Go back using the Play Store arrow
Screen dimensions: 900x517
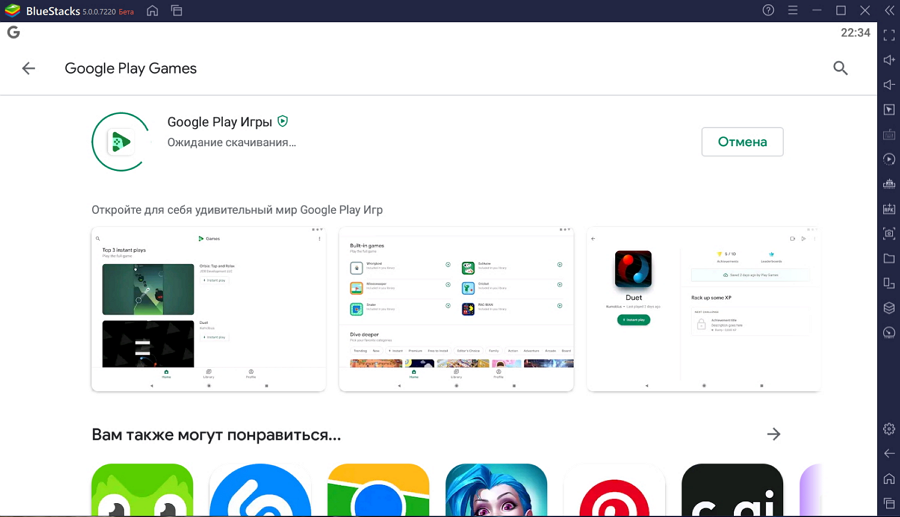tap(28, 68)
